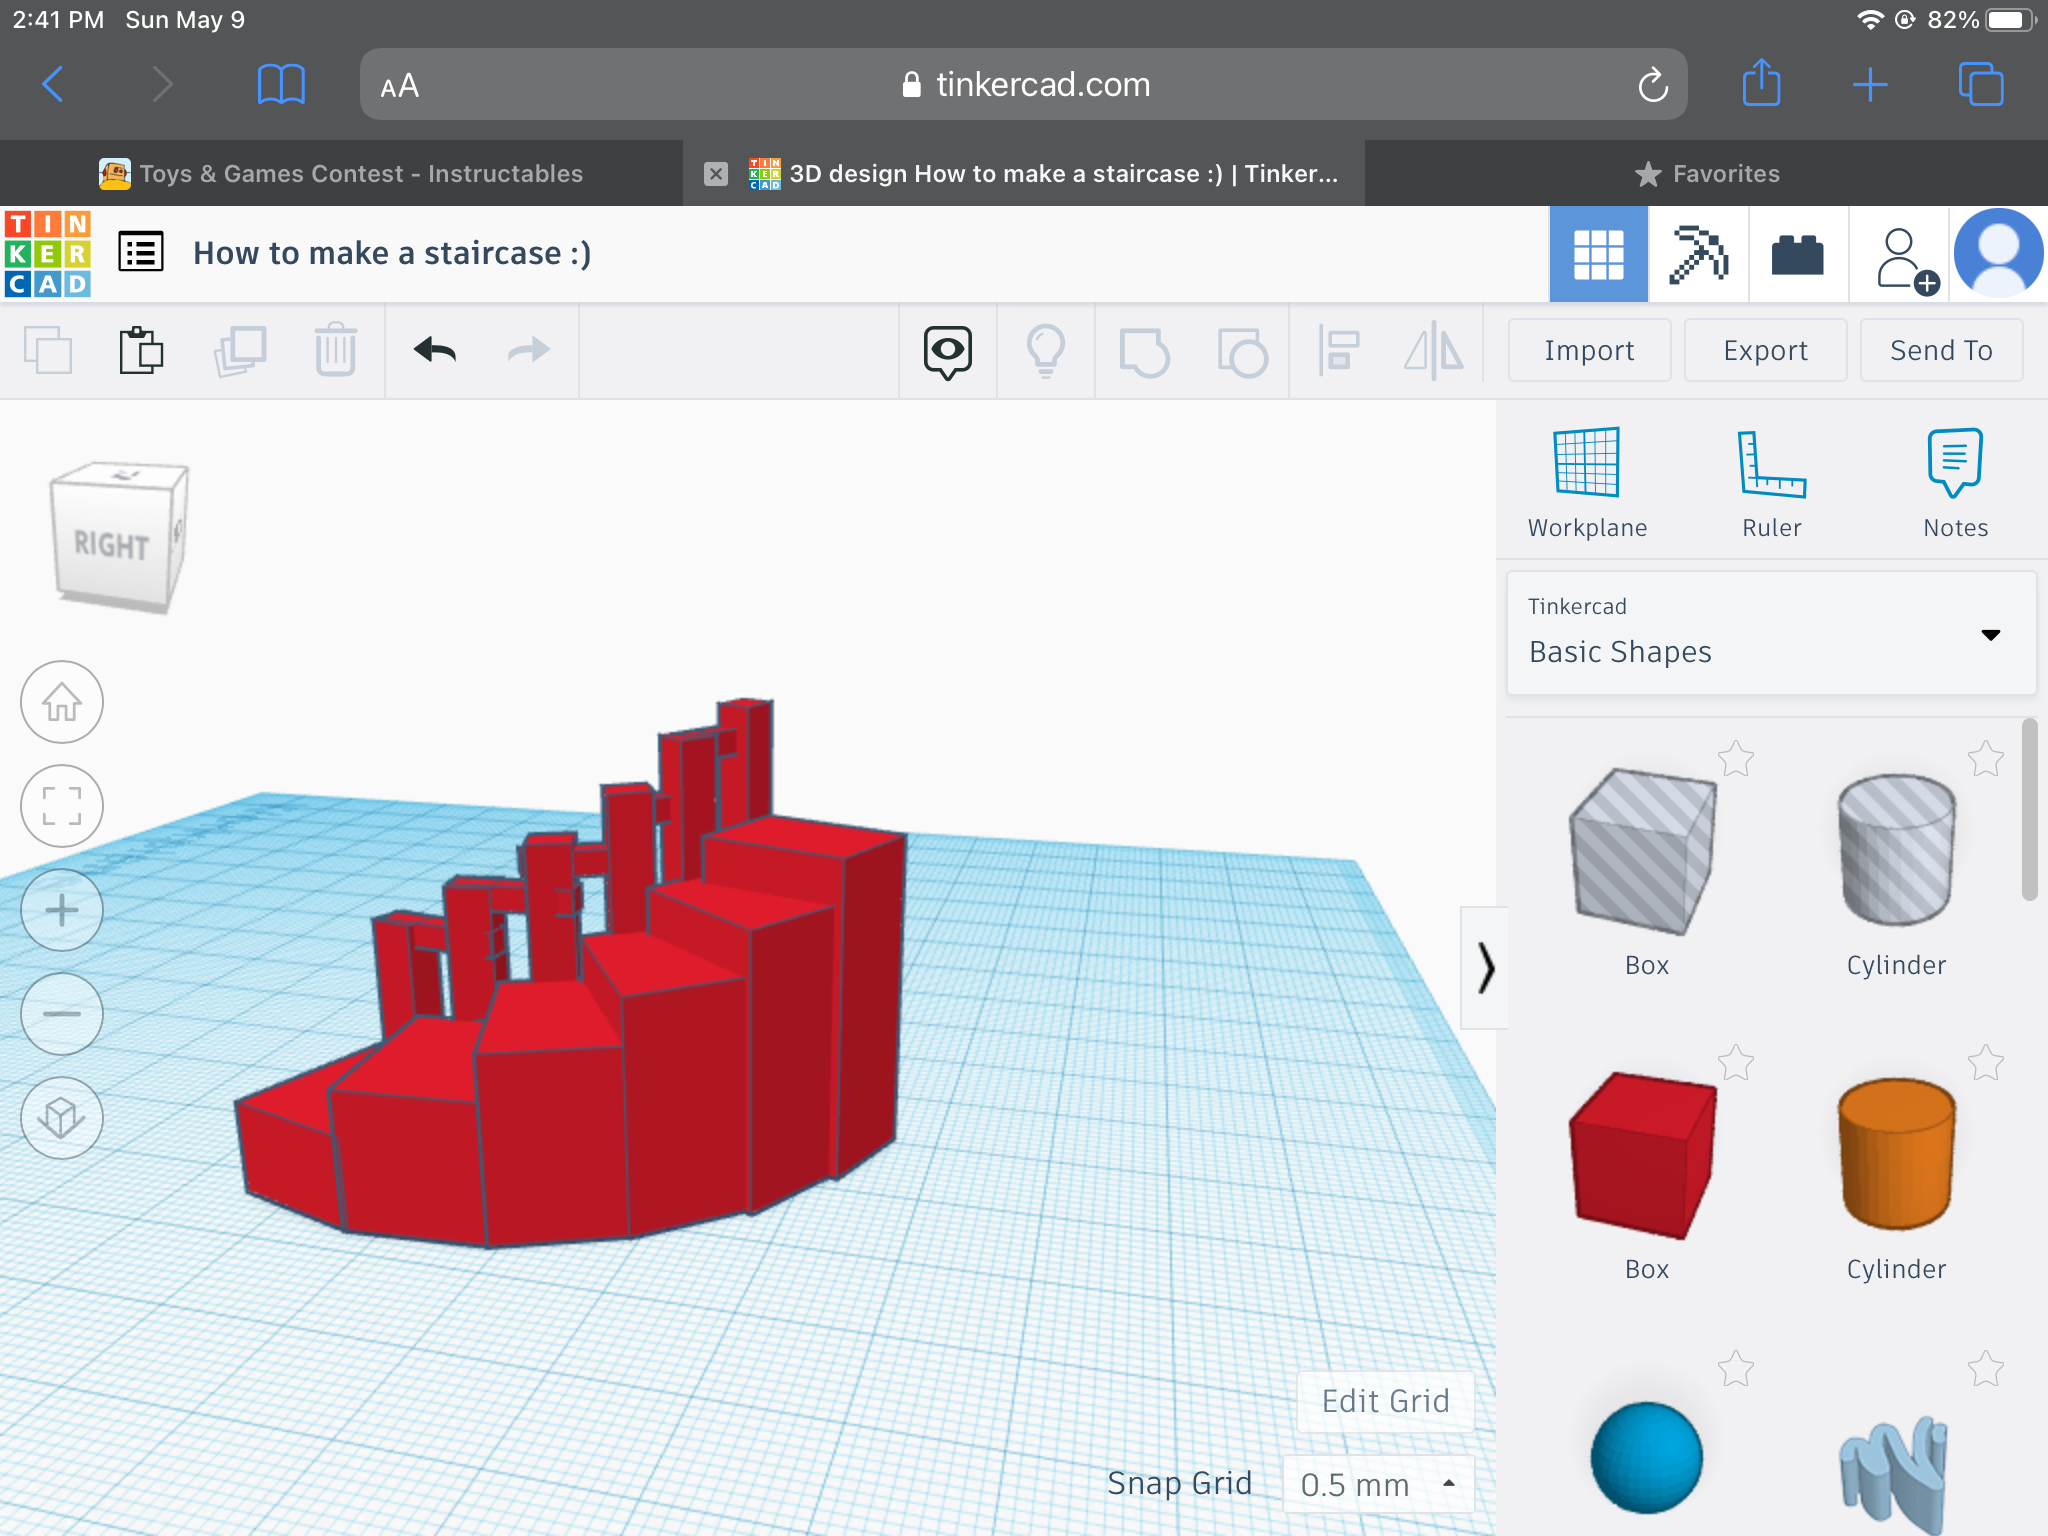Open a new Safari tab with plus

[x=1870, y=85]
